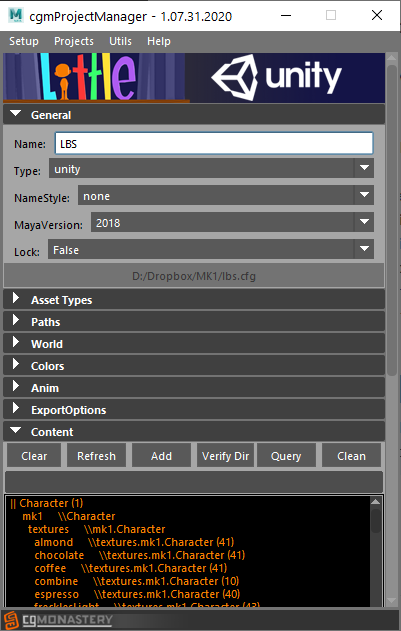Click the Name field containing LBS

pos(214,143)
